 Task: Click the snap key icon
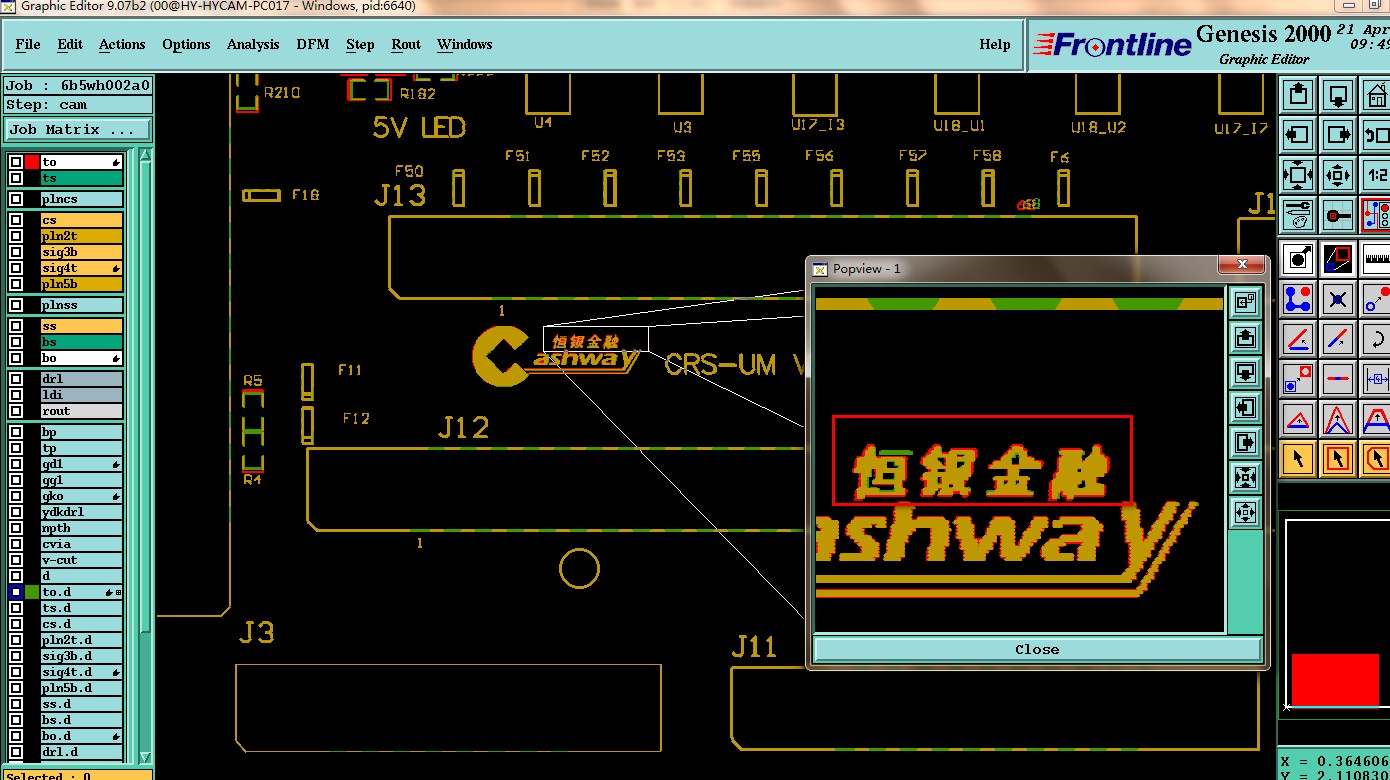[x=1338, y=214]
